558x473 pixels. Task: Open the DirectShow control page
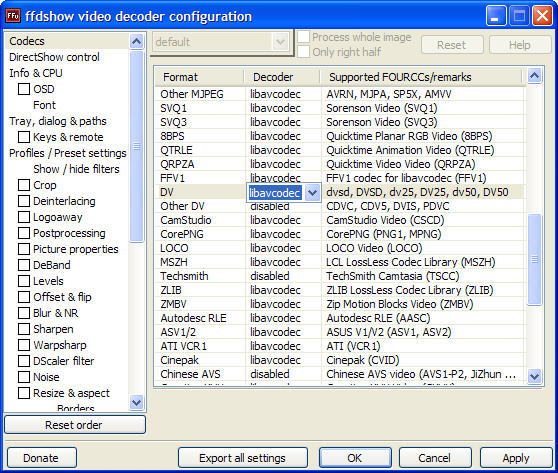pos(54,57)
